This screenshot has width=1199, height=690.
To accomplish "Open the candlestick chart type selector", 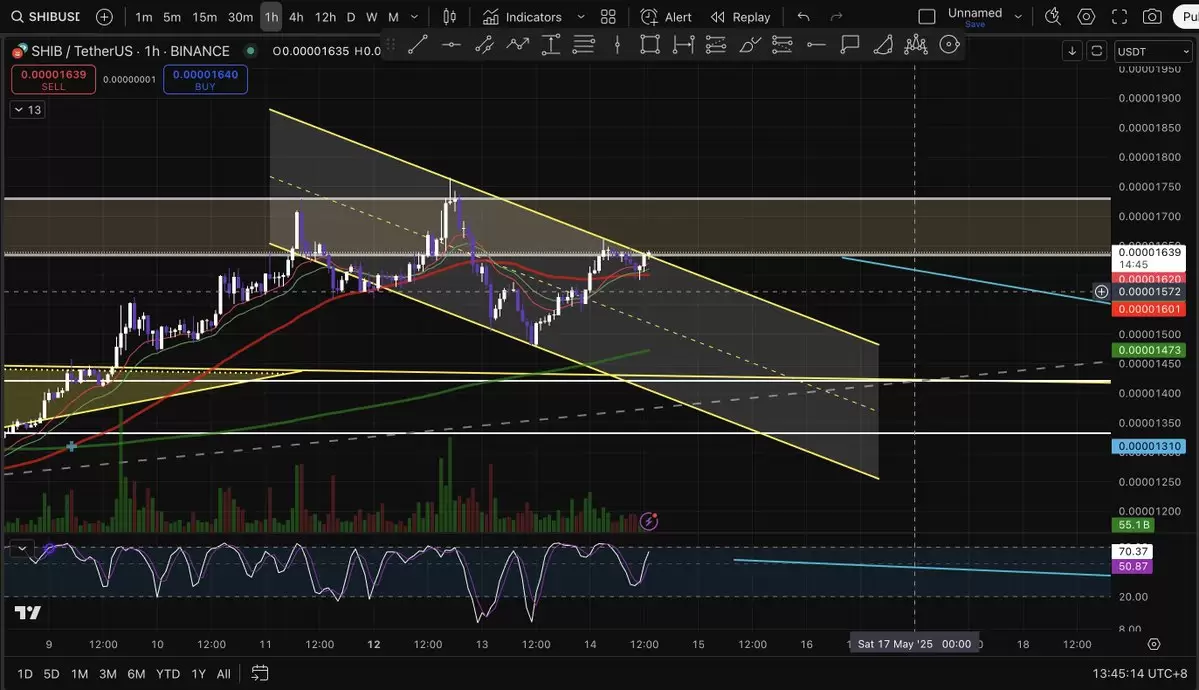I will pos(450,17).
